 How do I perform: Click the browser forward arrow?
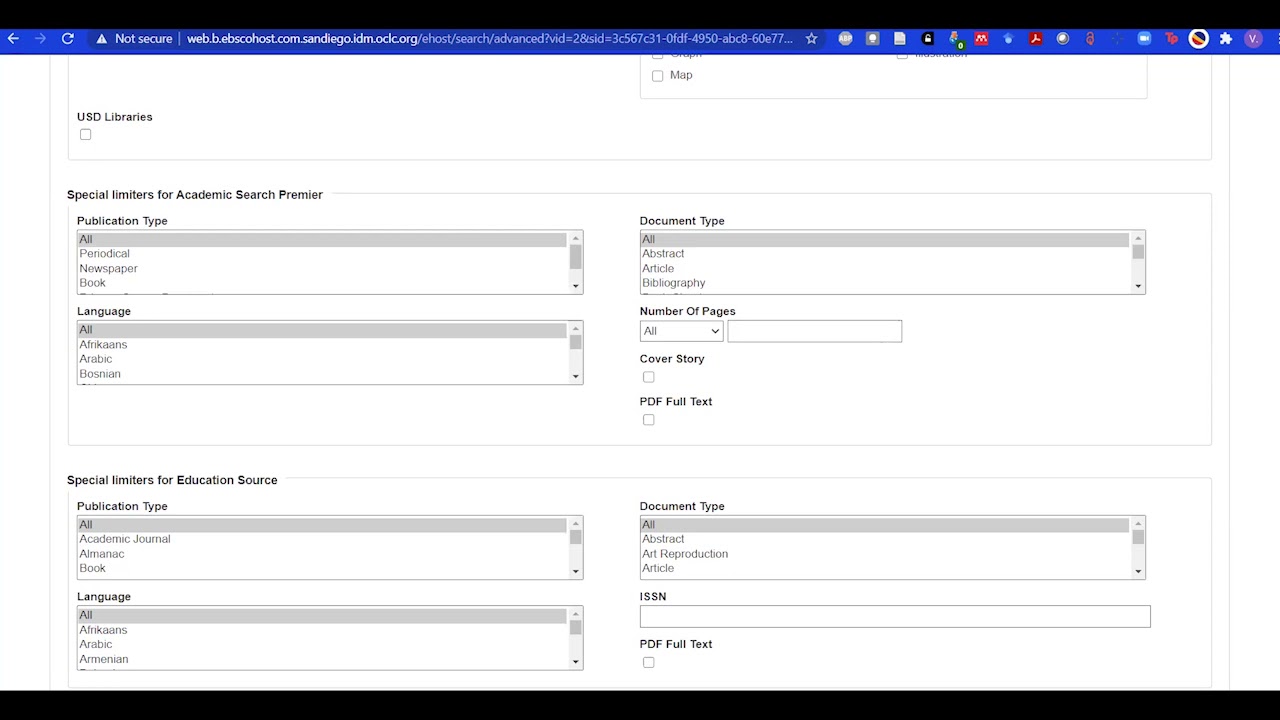pos(40,39)
